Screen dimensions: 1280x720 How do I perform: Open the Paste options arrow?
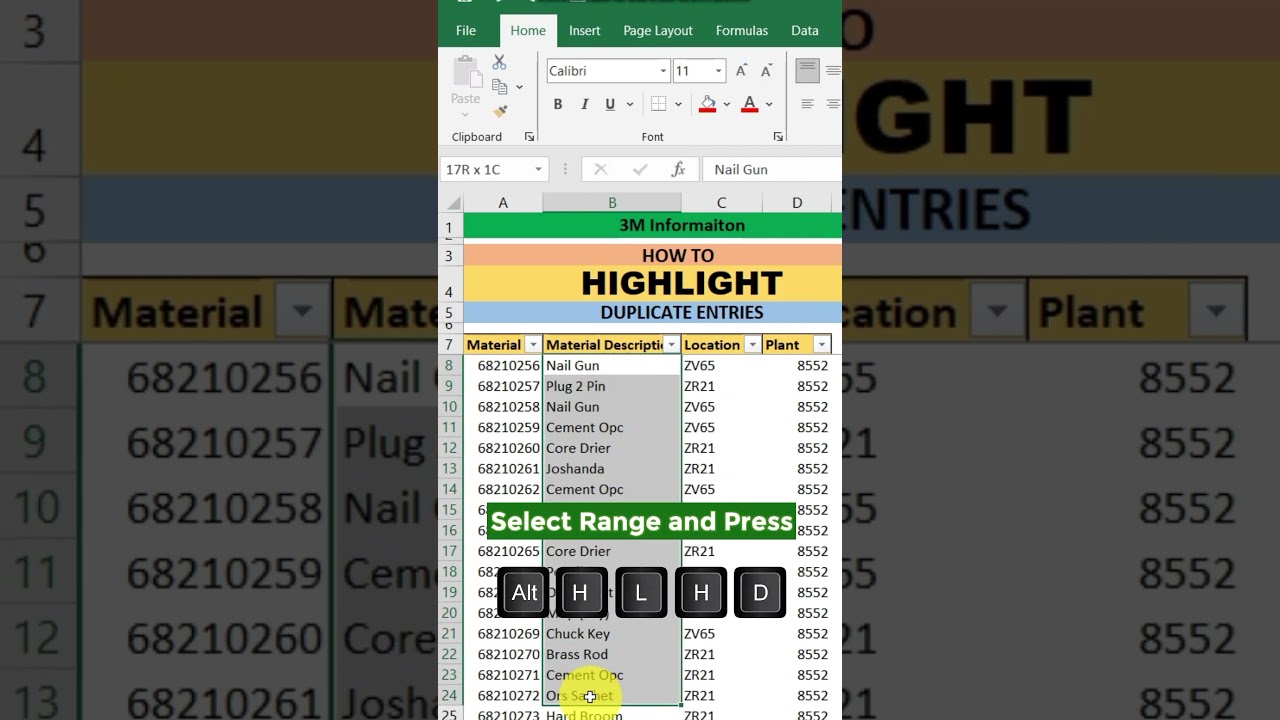(x=465, y=114)
